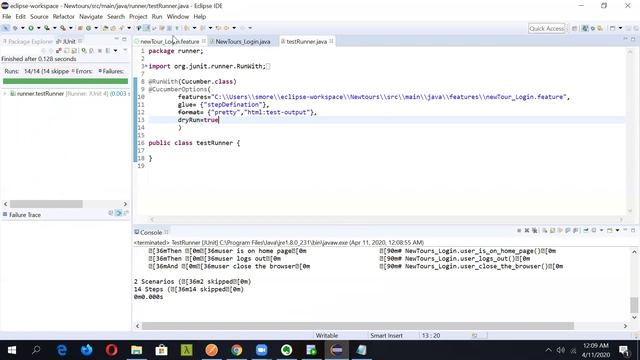Open the Refactor menu
Image resolution: width=640 pixels, height=360 pixels.
click(63, 17)
